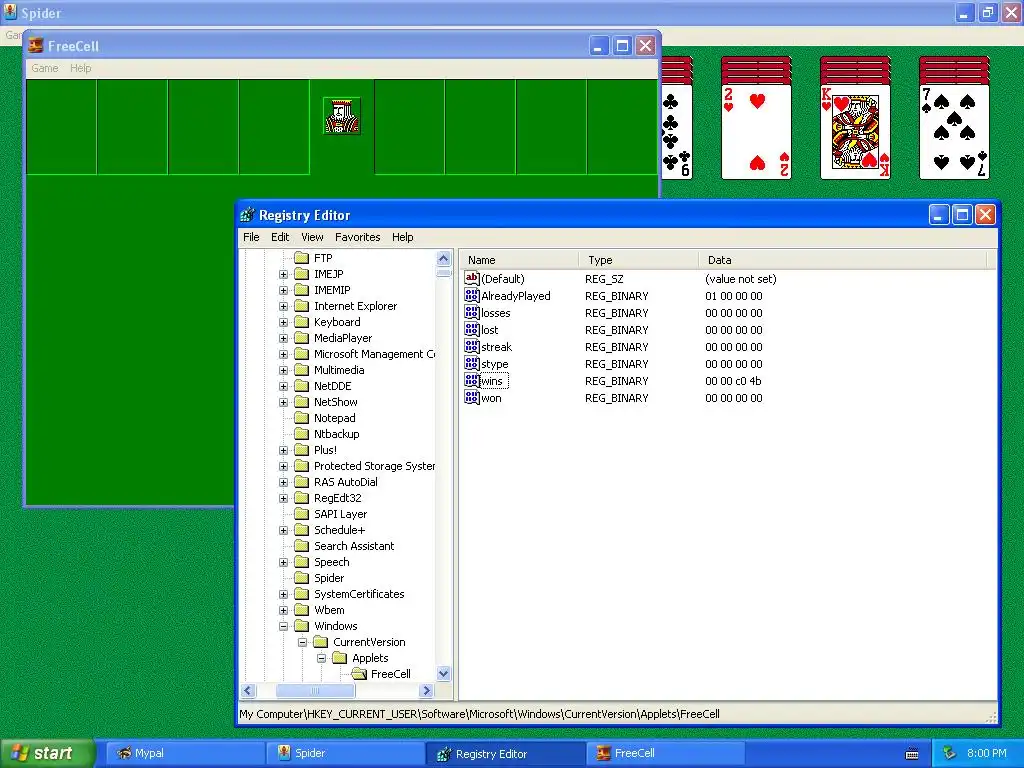Viewport: 1024px width, 768px height.
Task: Click the FTP folder icon
Action: pos(301,258)
